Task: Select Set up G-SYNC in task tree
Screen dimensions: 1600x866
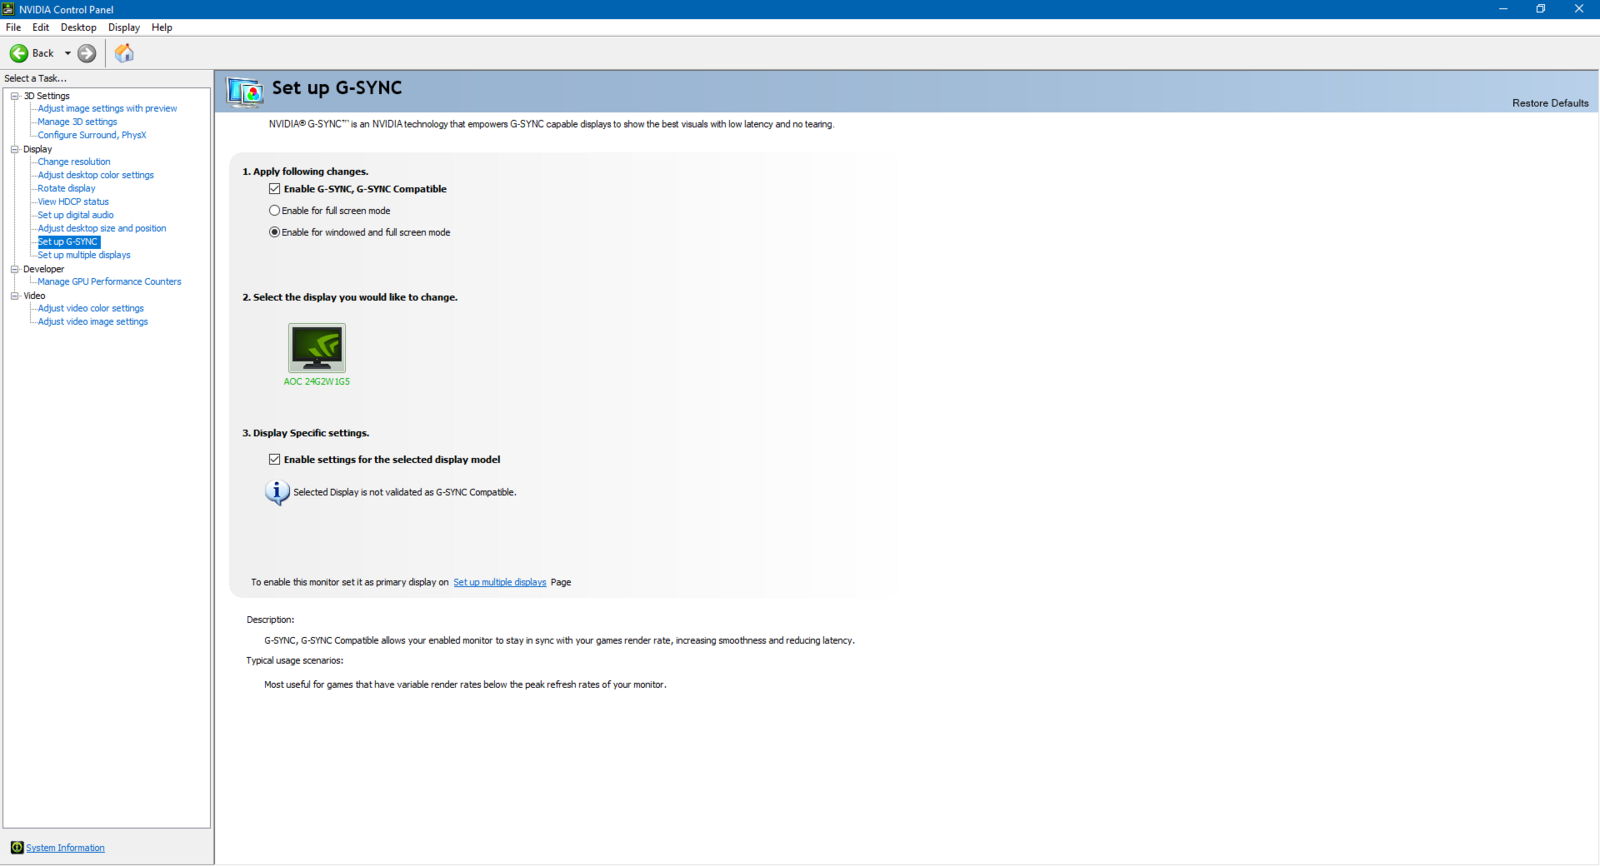Action: (68, 242)
